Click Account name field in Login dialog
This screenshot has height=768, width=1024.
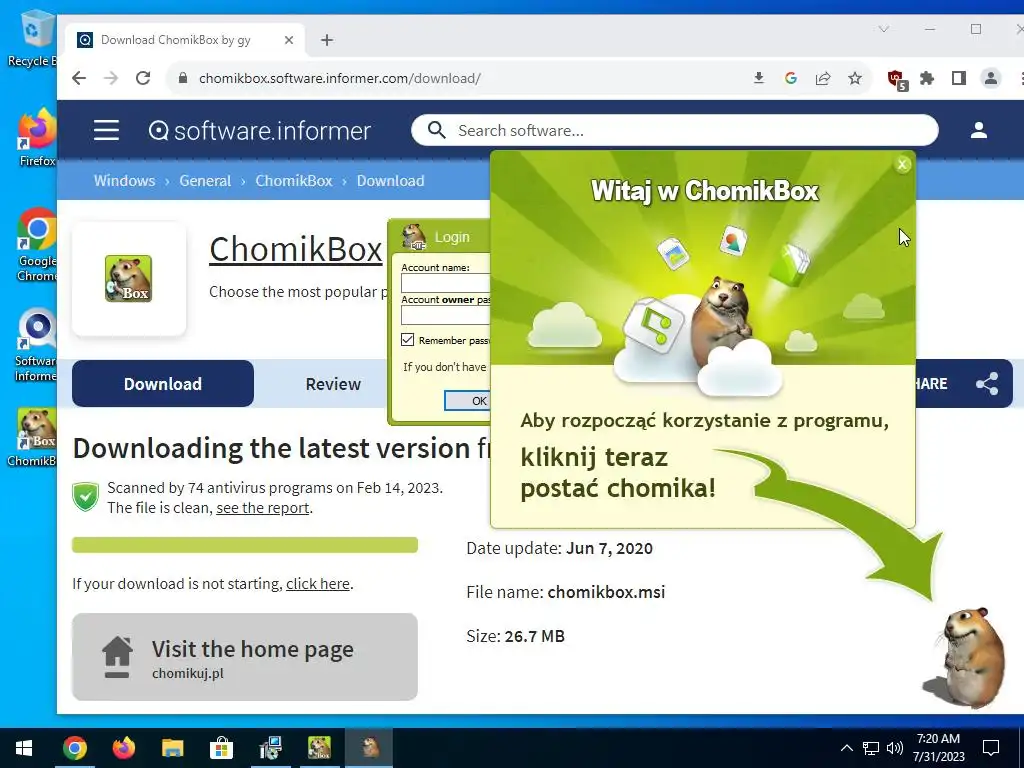pyautogui.click(x=445, y=283)
